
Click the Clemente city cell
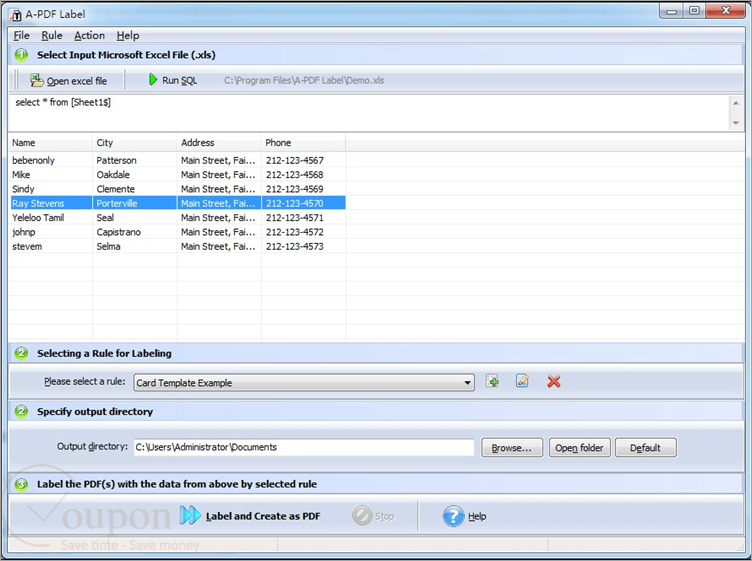coord(116,189)
